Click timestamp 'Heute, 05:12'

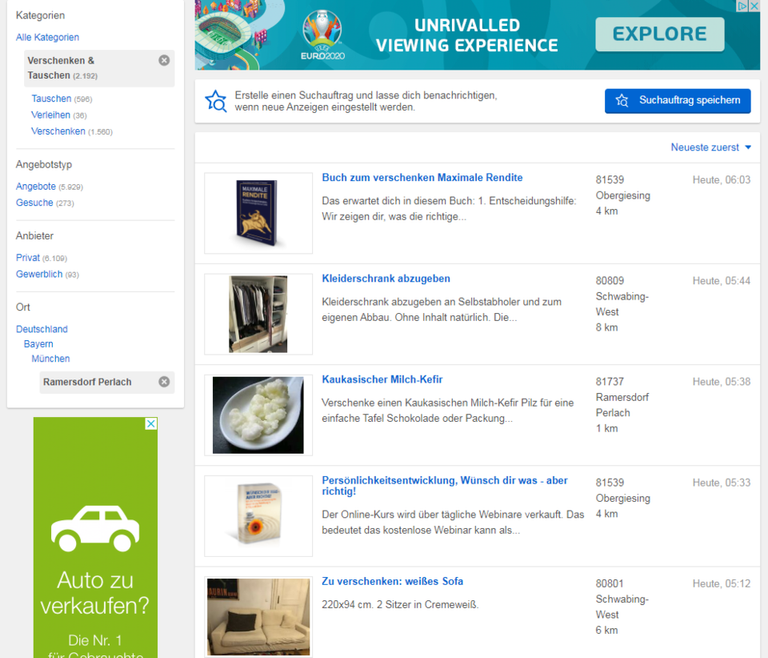(721, 584)
